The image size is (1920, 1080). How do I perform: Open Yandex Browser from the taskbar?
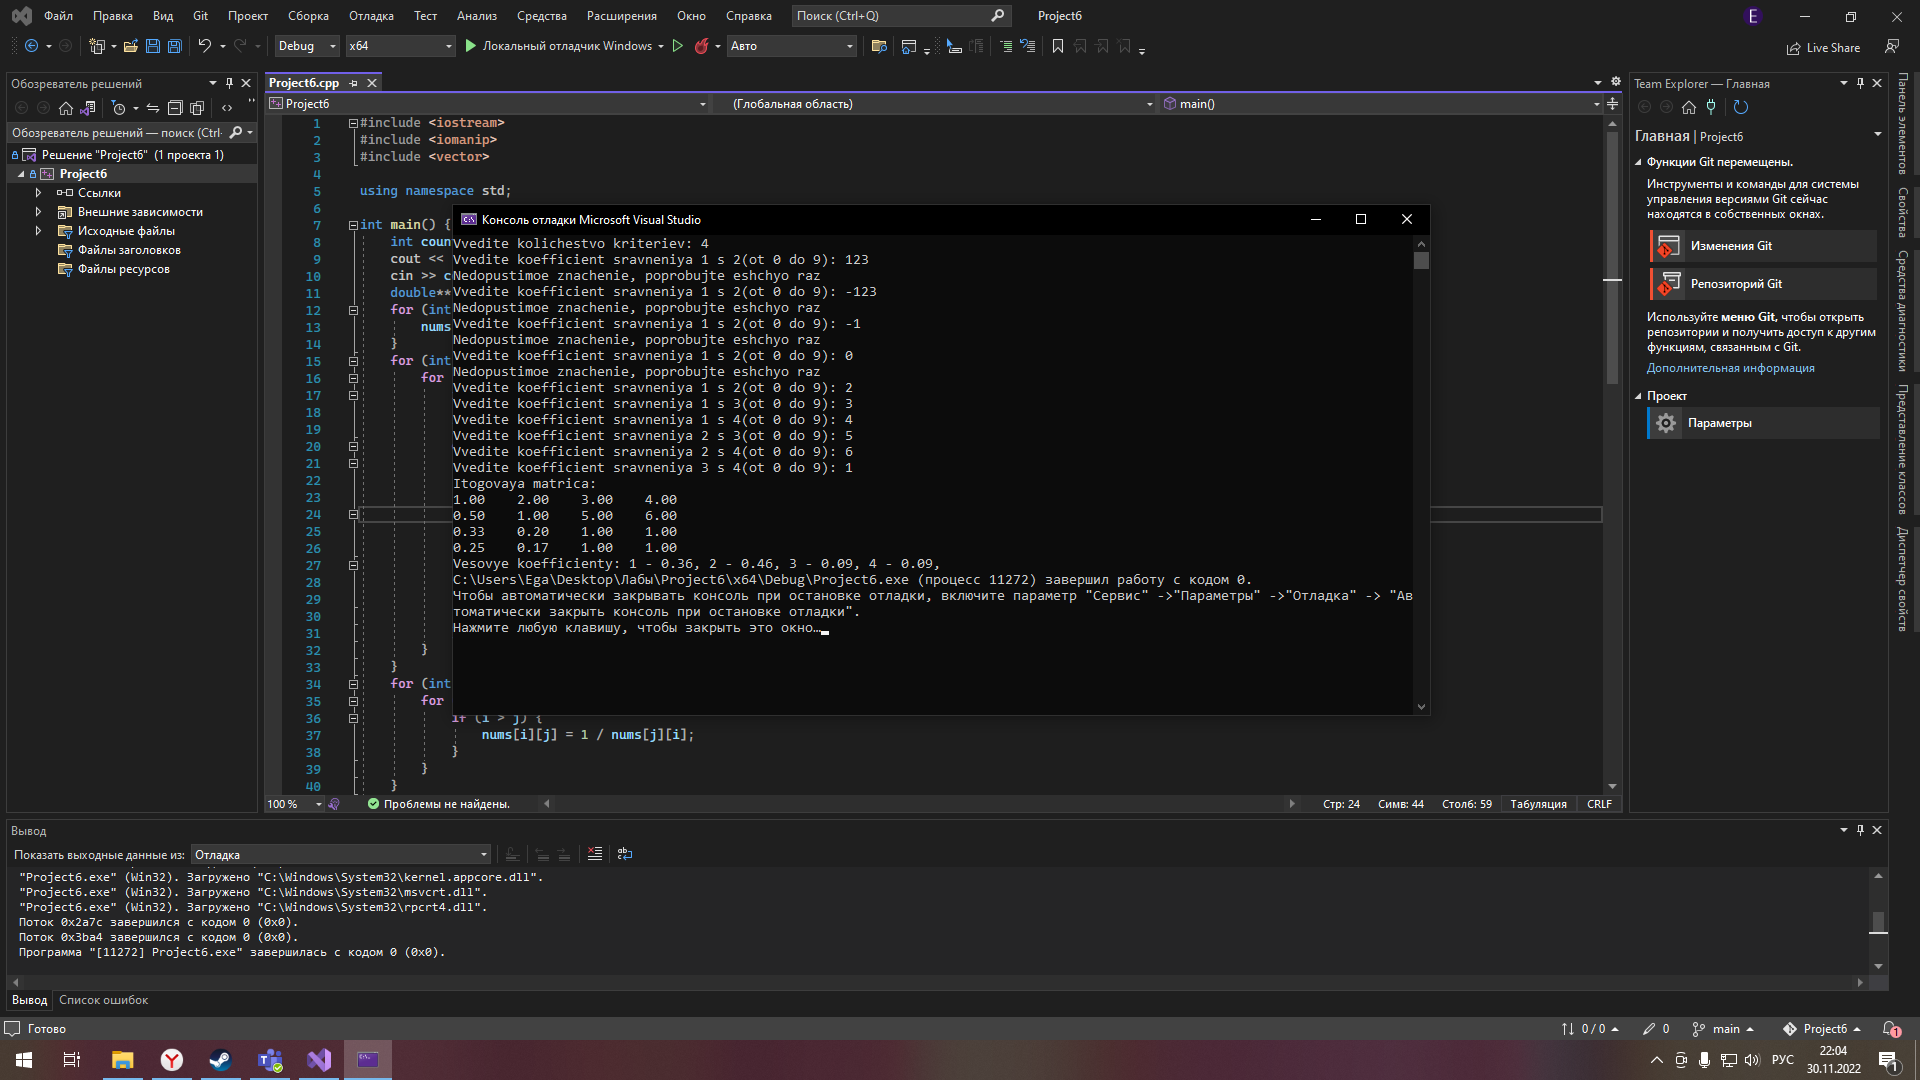coord(172,1060)
